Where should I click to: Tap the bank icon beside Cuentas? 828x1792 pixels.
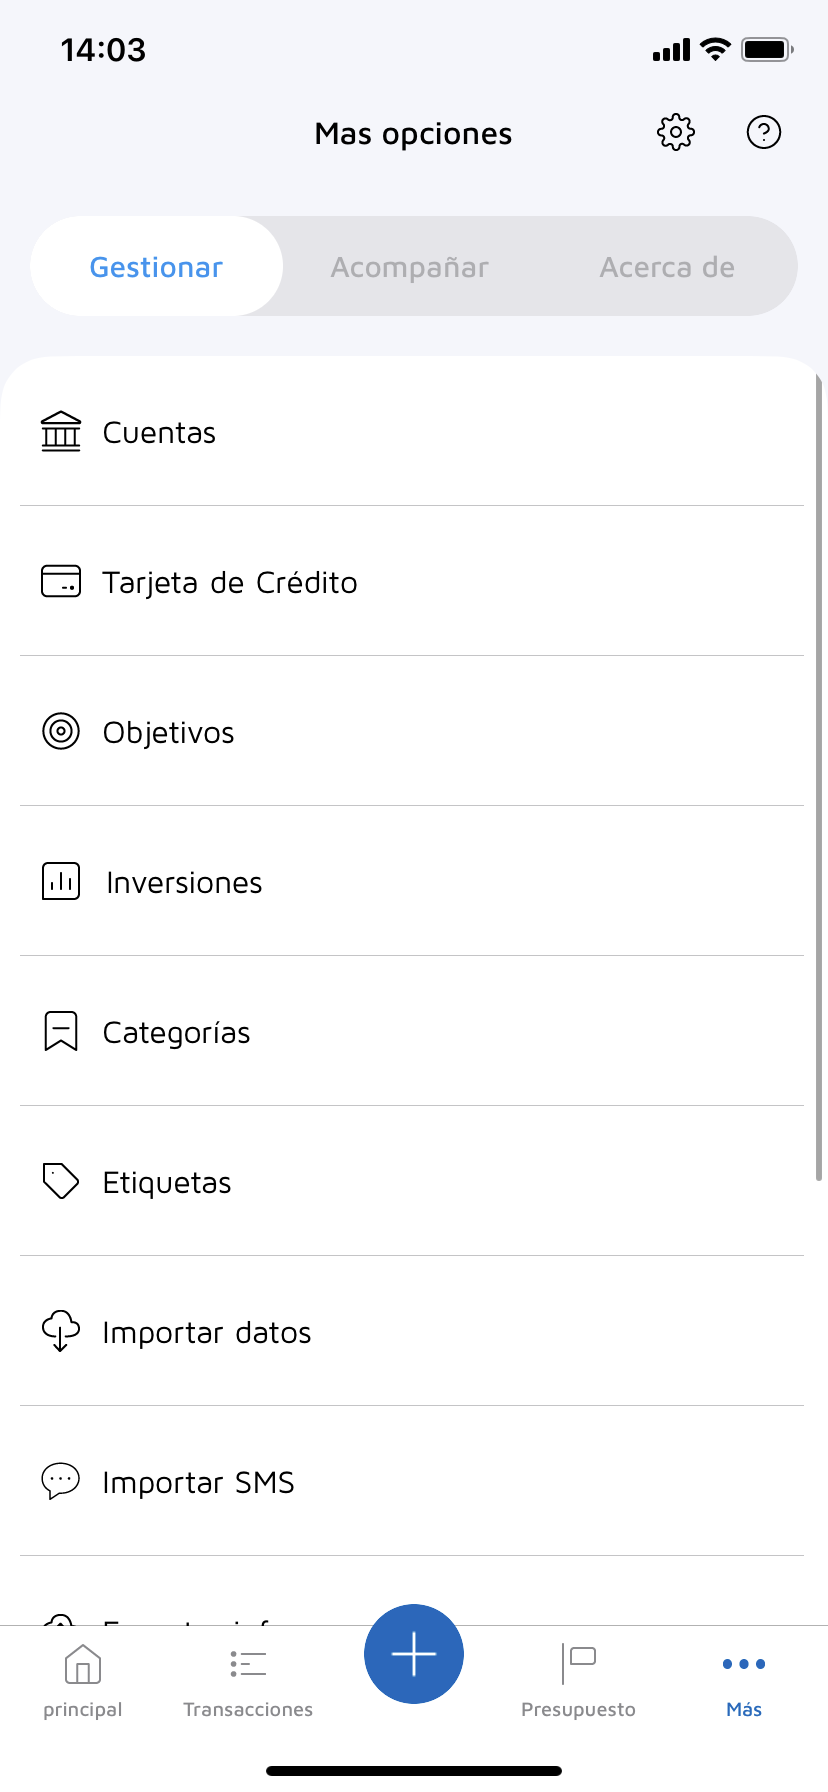pos(61,432)
